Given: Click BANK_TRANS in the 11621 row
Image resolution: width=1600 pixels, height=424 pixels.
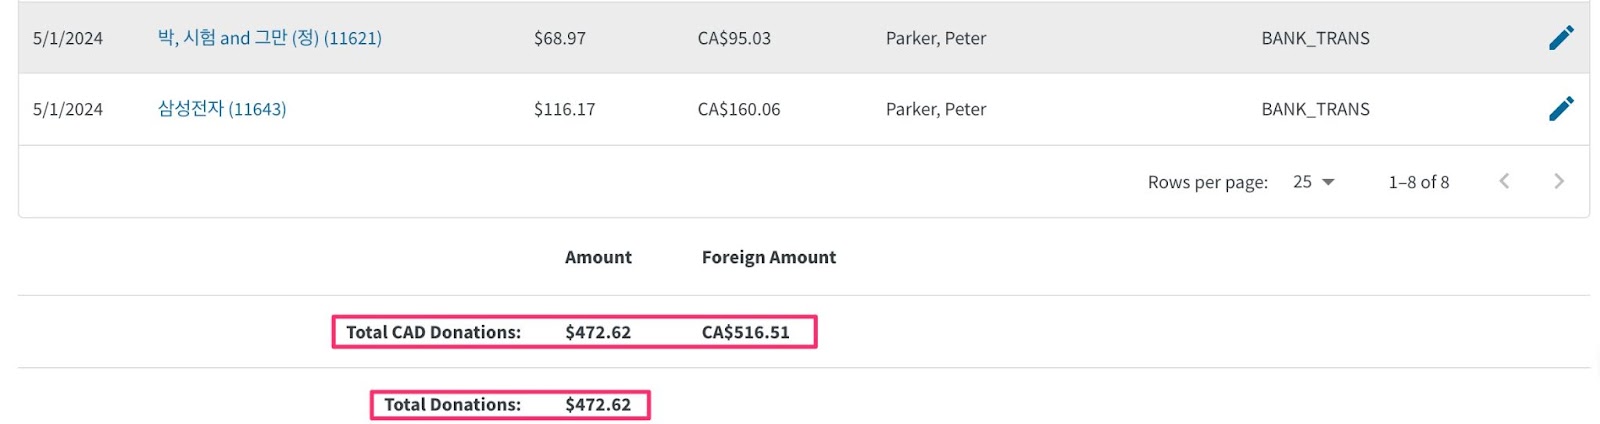Looking at the screenshot, I should pyautogui.click(x=1315, y=38).
